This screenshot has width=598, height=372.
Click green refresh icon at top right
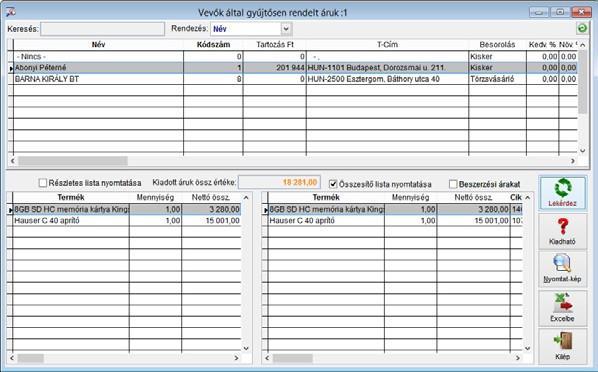coord(582,28)
